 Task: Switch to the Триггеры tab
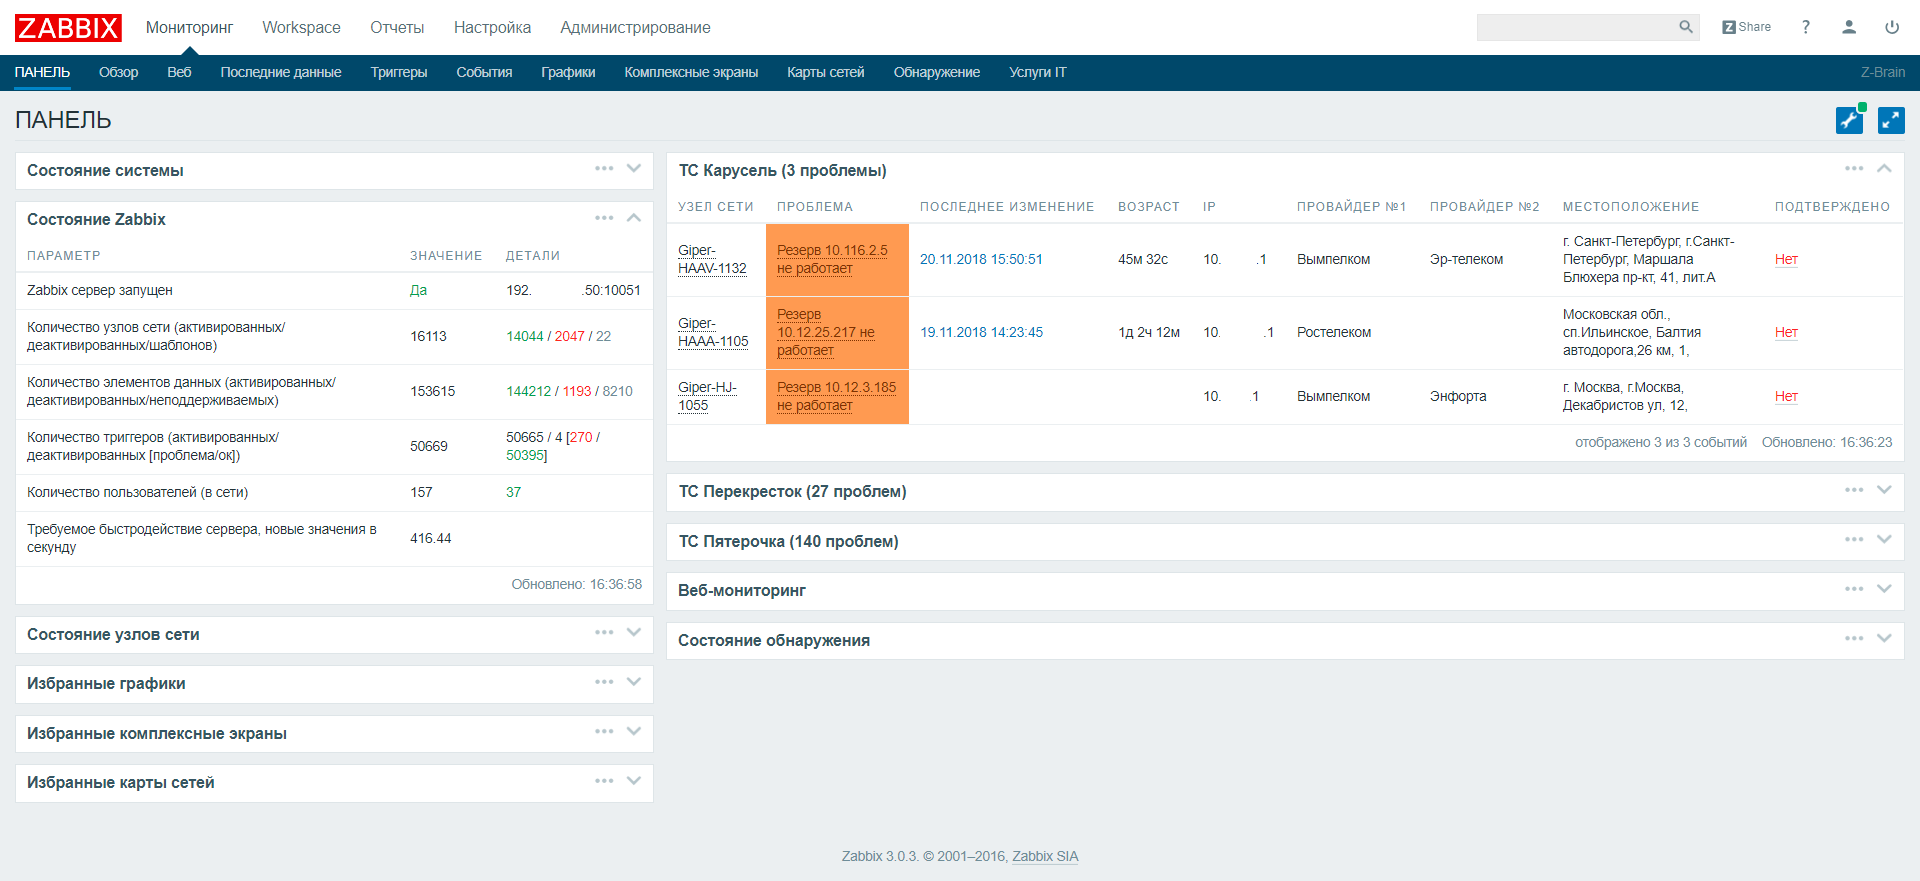point(399,72)
